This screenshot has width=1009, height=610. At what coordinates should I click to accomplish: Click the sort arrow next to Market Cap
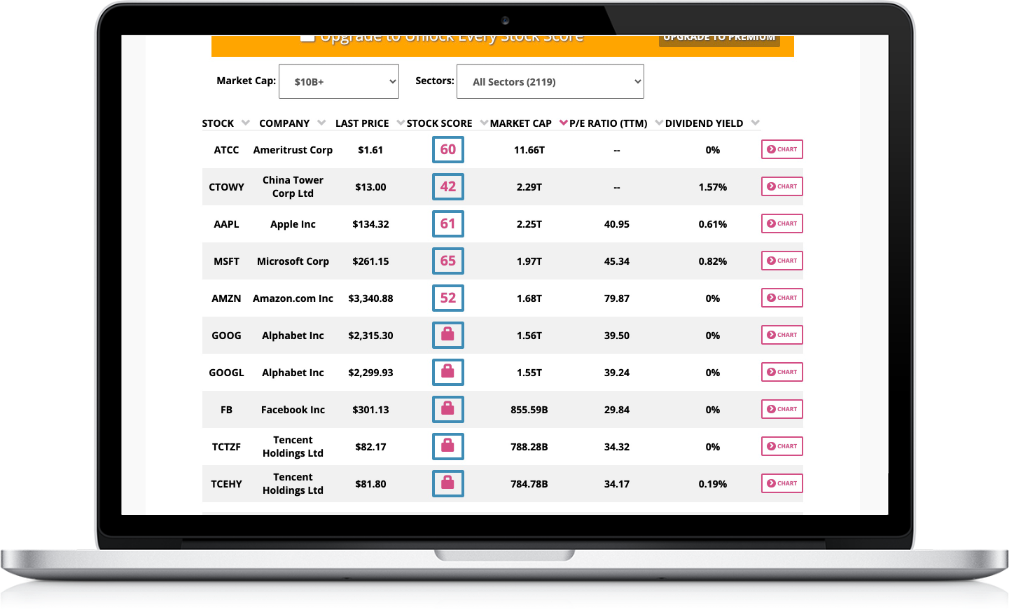563,123
